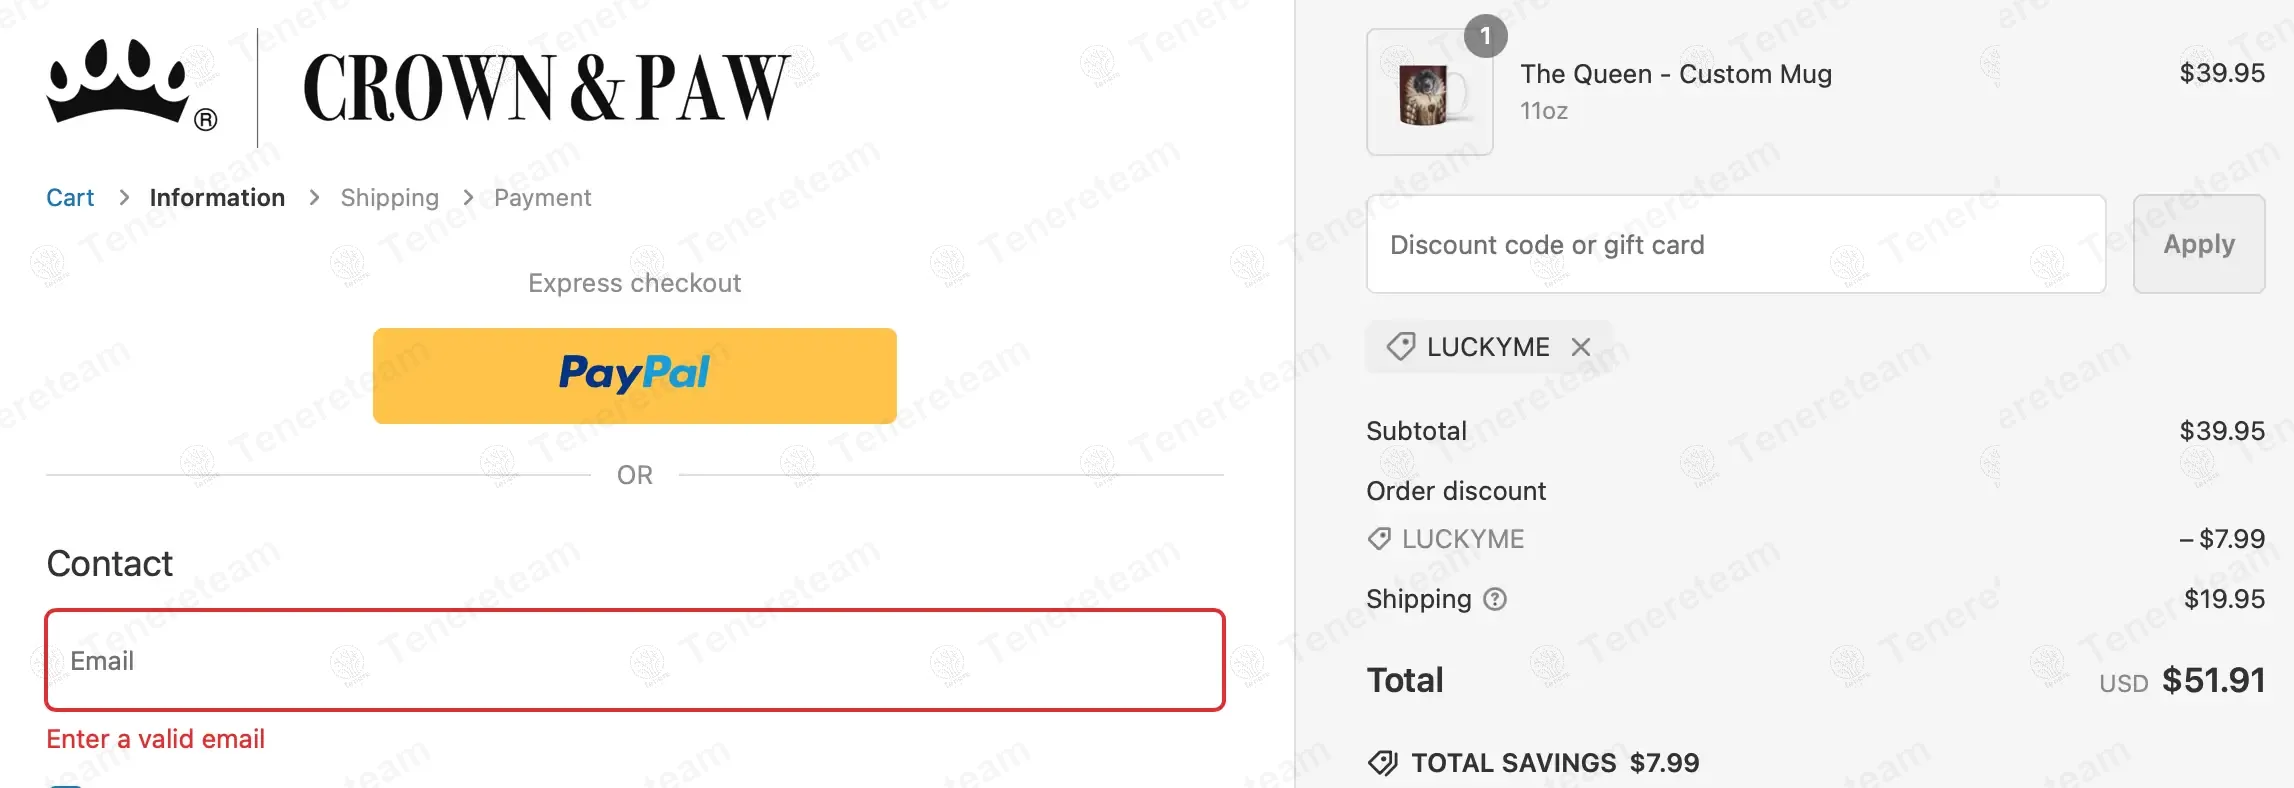Focus the Email input field
The height and width of the screenshot is (788, 2294).
pos(634,660)
